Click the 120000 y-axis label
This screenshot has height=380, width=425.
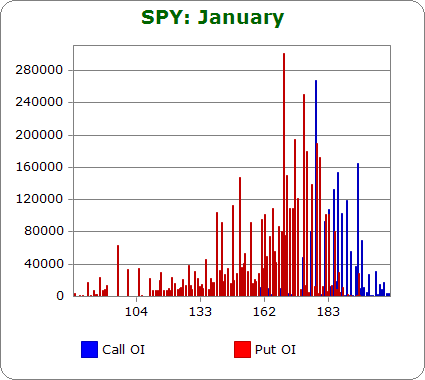39,199
